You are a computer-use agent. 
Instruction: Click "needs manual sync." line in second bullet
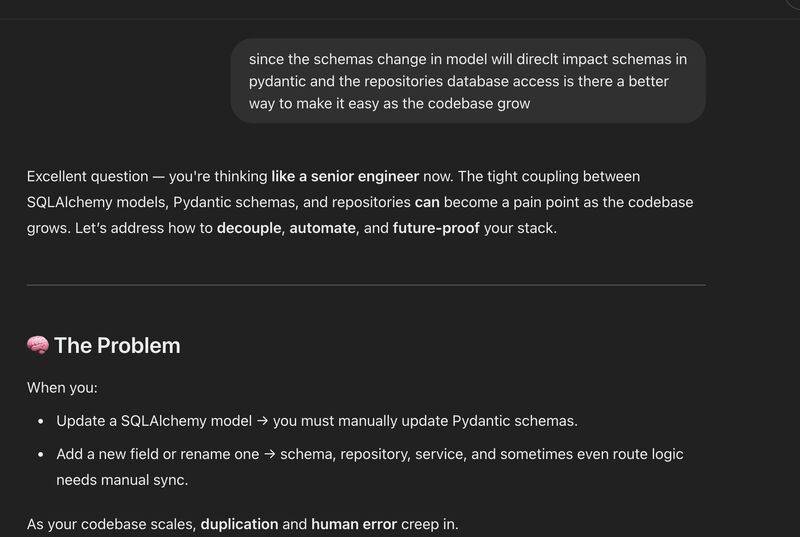(122, 480)
